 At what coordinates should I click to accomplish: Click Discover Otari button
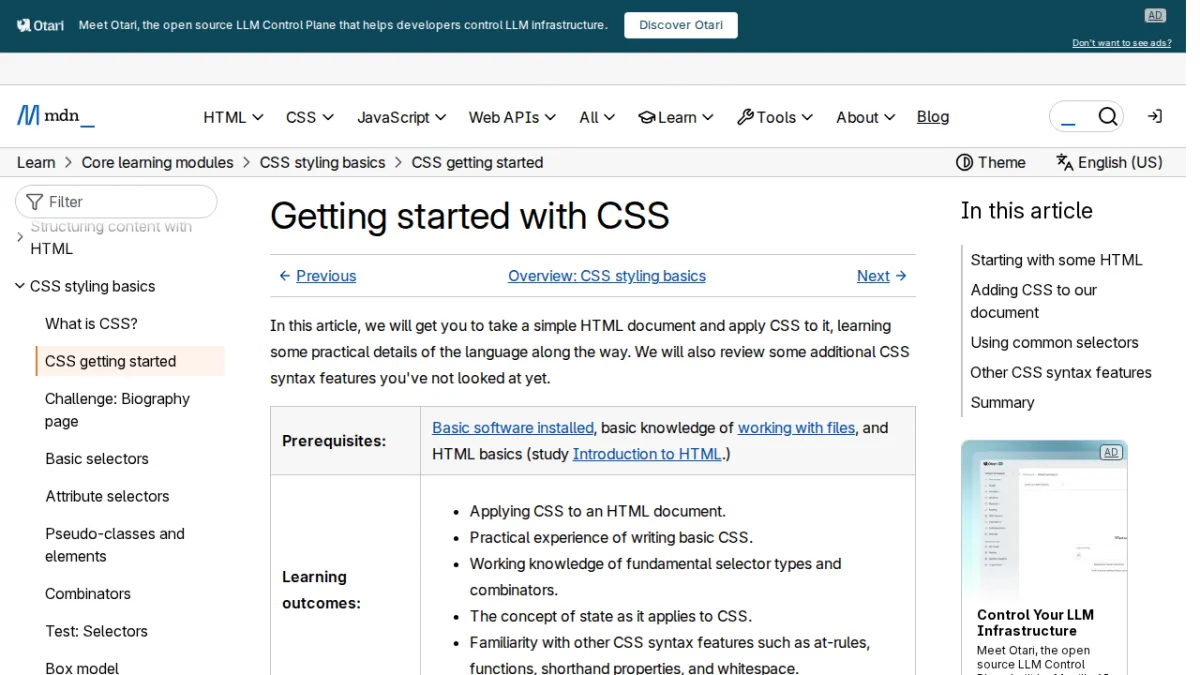click(x=681, y=25)
